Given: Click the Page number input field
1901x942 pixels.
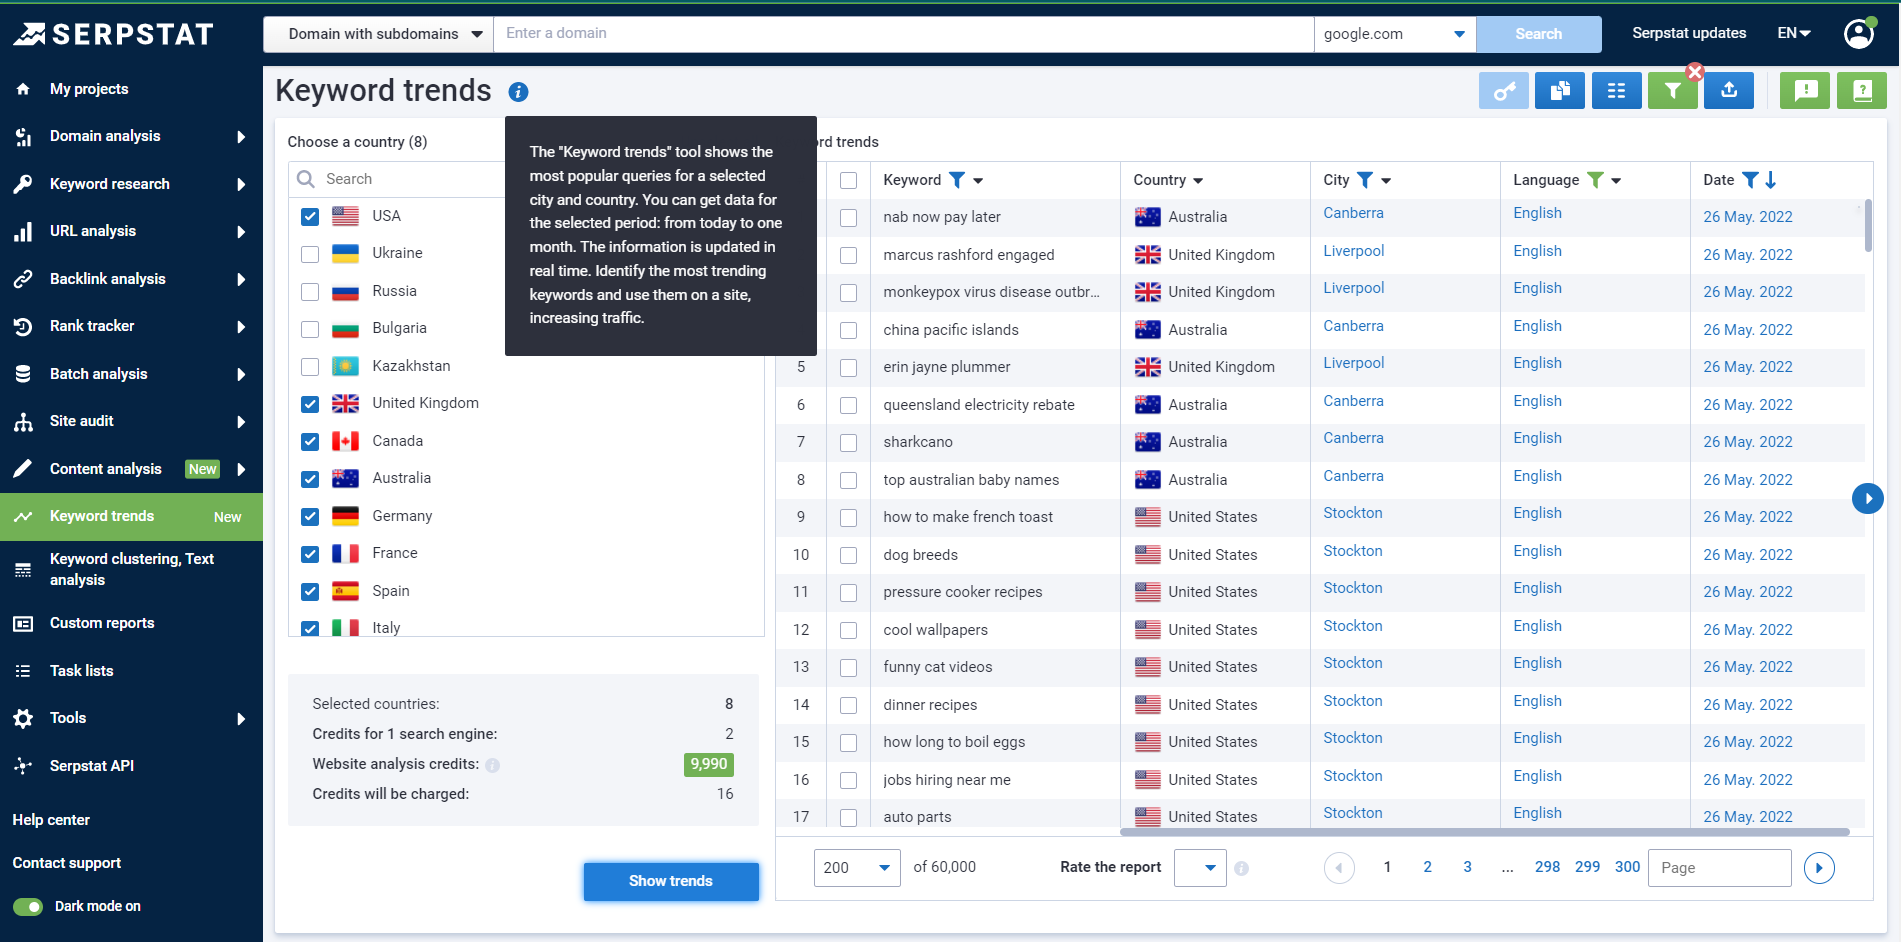Looking at the screenshot, I should coord(1719,867).
